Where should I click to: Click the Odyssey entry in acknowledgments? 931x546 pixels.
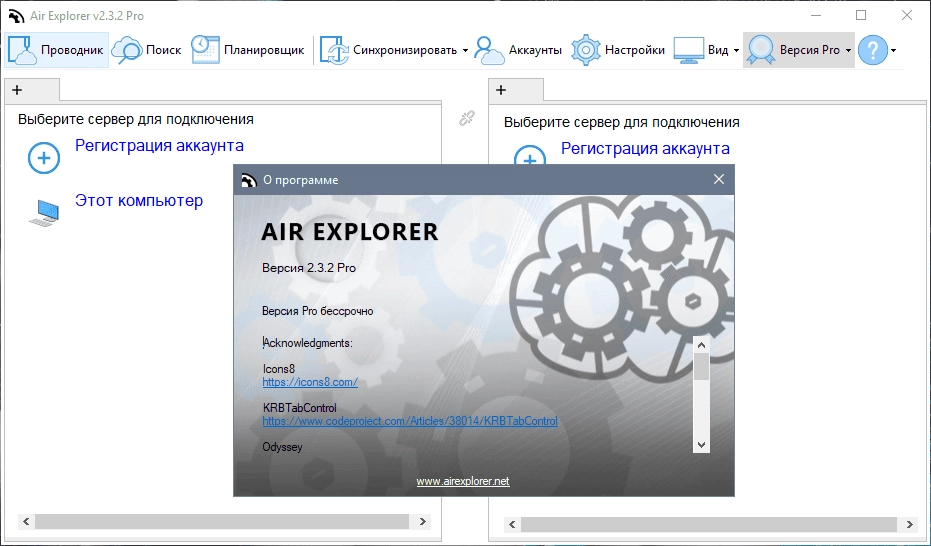[282, 447]
